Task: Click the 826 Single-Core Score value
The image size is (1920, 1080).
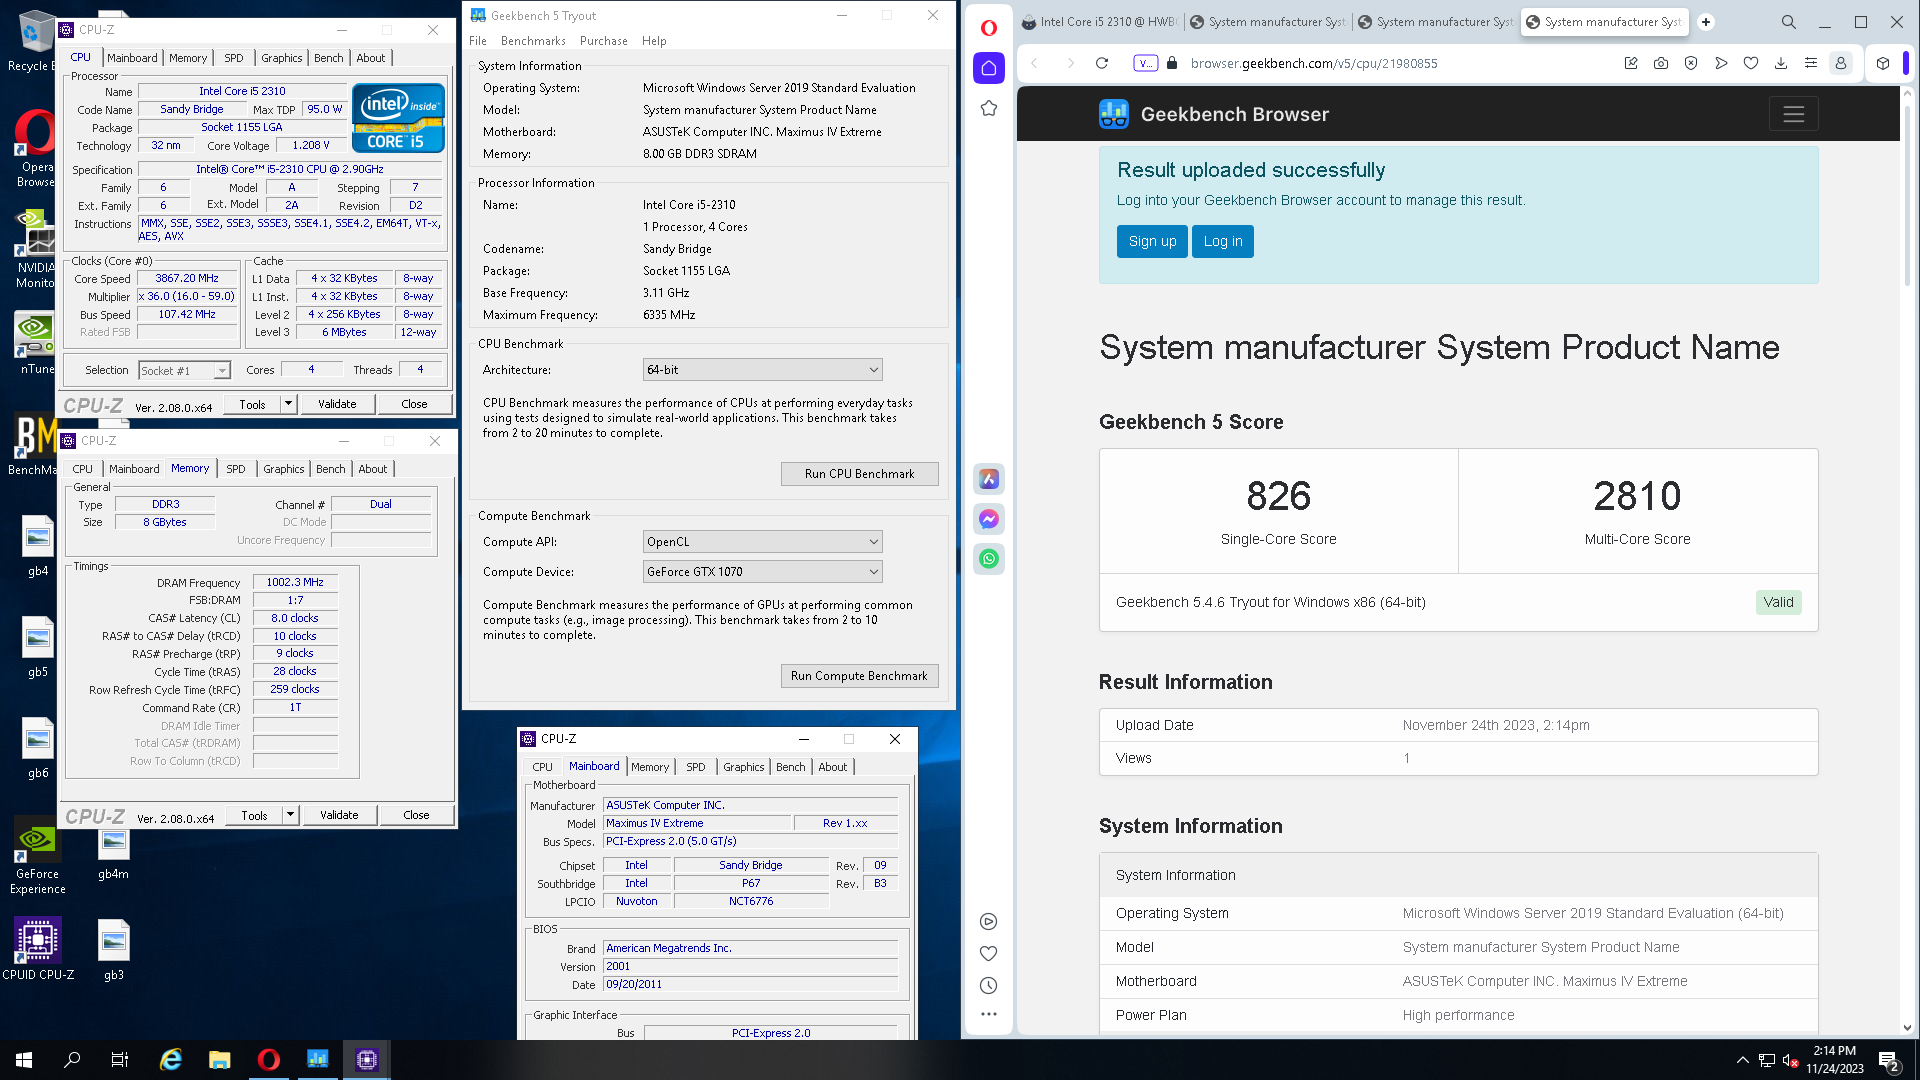Action: point(1278,496)
